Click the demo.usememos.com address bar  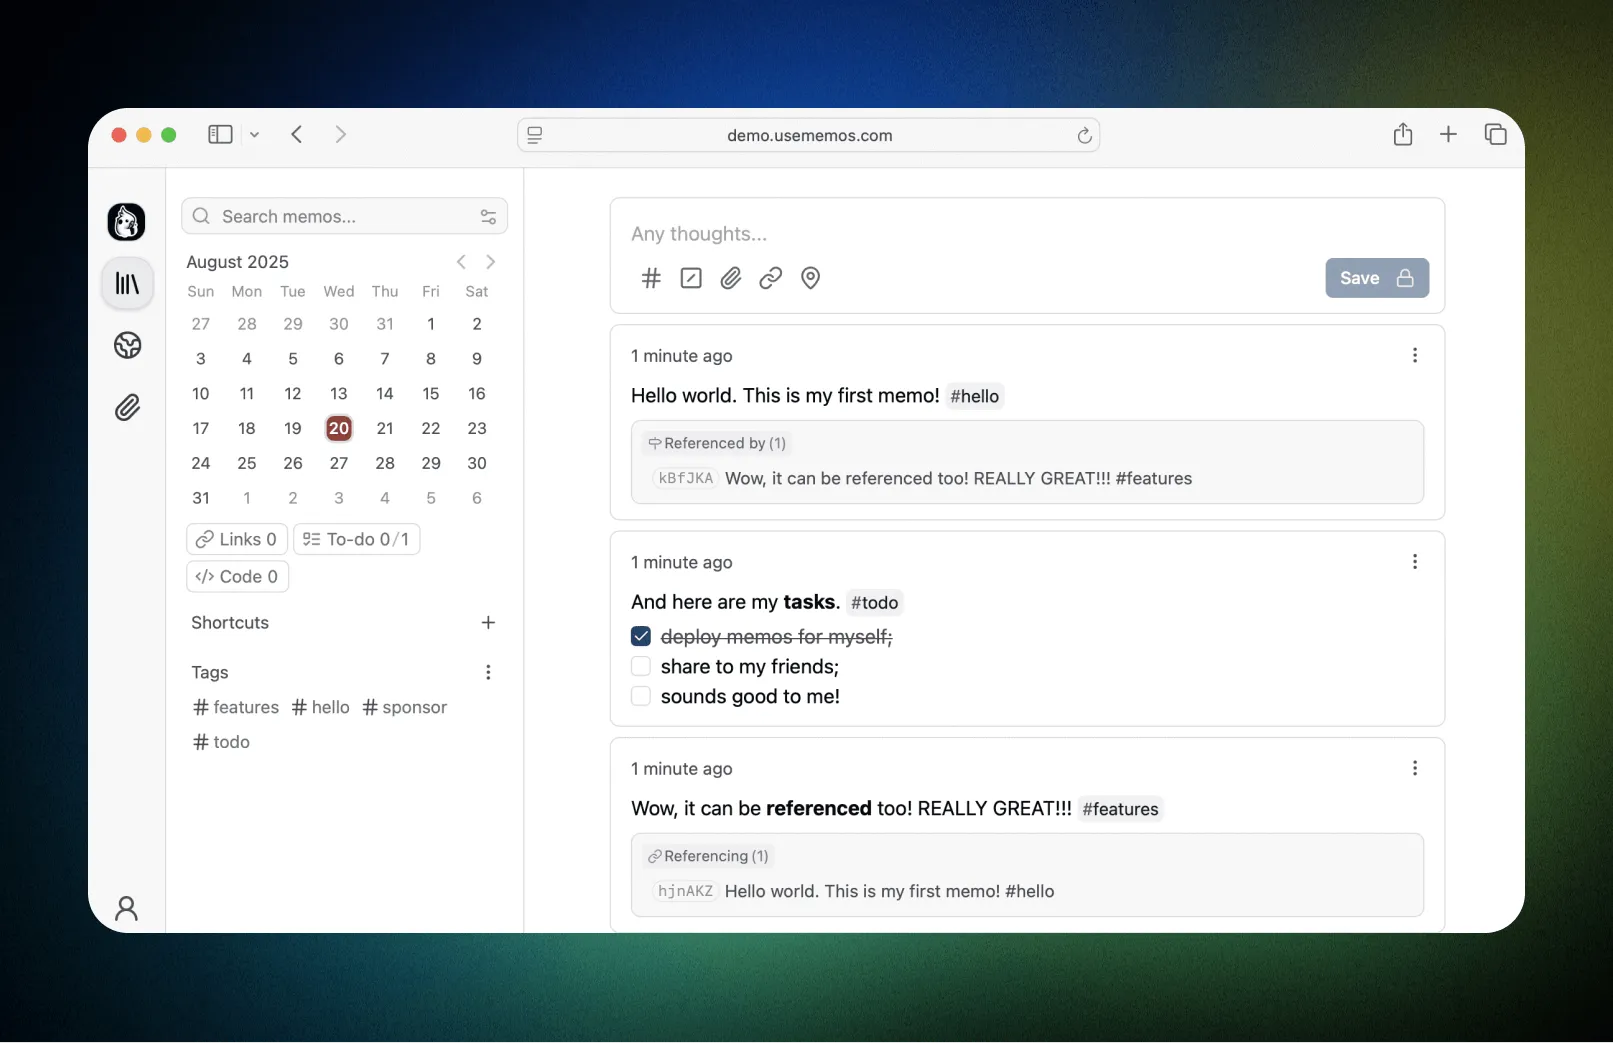809,135
